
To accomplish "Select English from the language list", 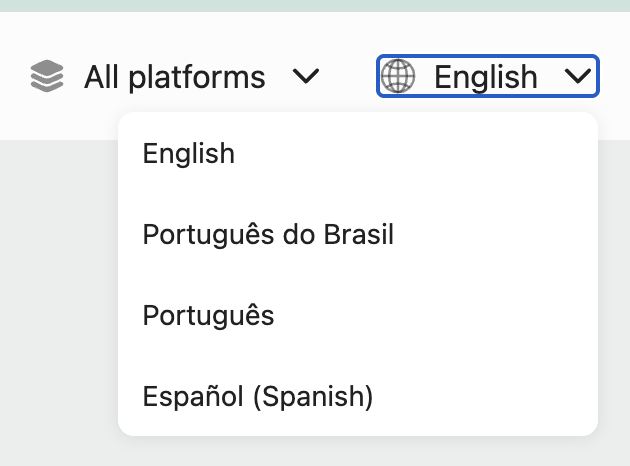I will pos(358,153).
